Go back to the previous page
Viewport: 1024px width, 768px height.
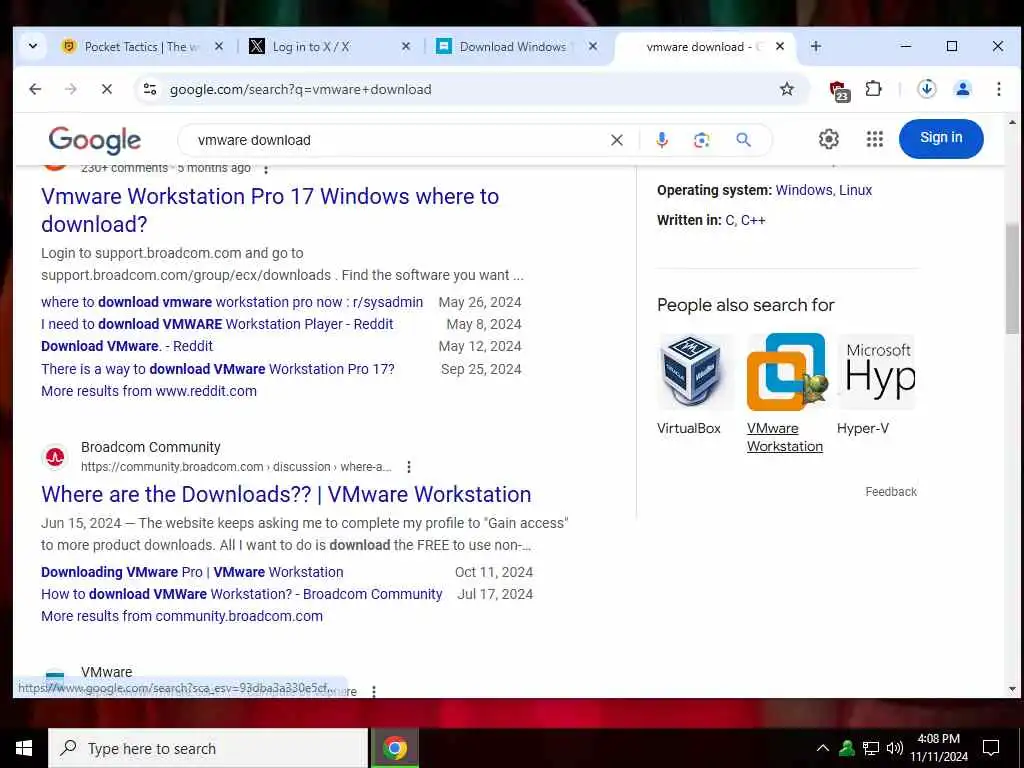pos(35,89)
